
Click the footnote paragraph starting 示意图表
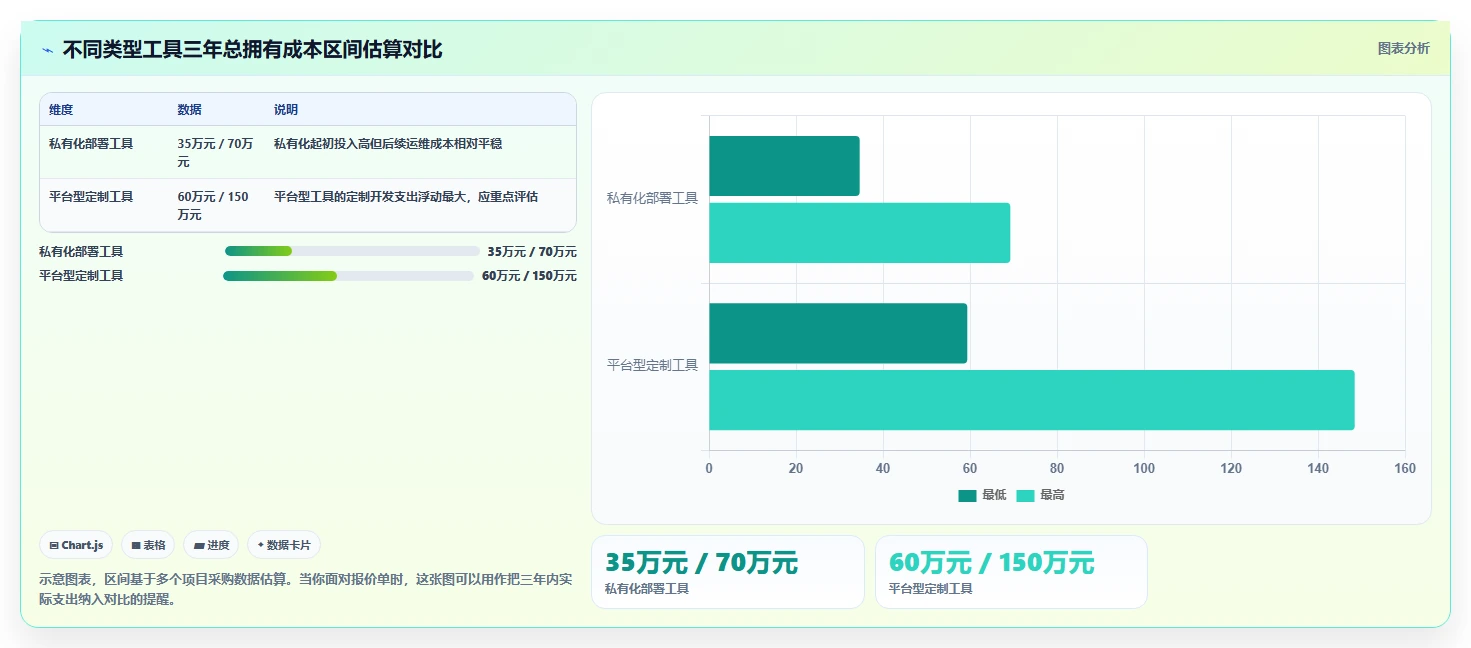tap(305, 589)
